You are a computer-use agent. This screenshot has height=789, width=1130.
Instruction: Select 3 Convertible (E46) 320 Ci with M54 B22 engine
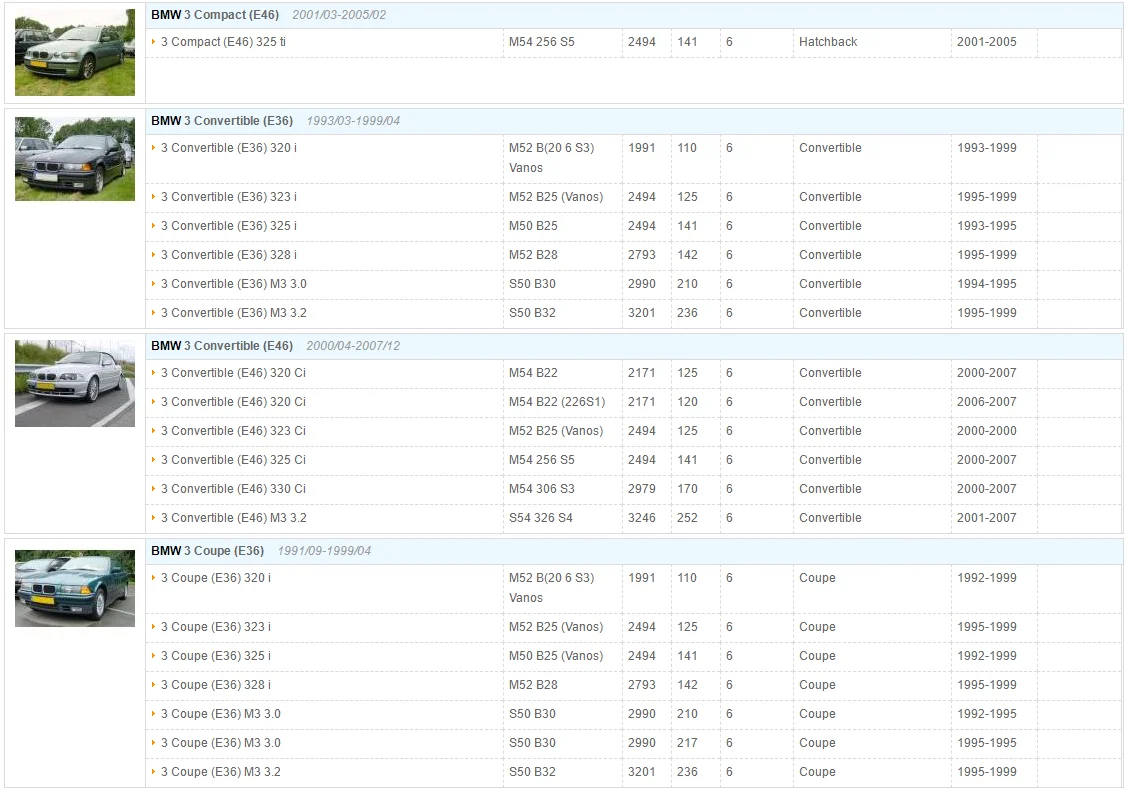point(233,373)
